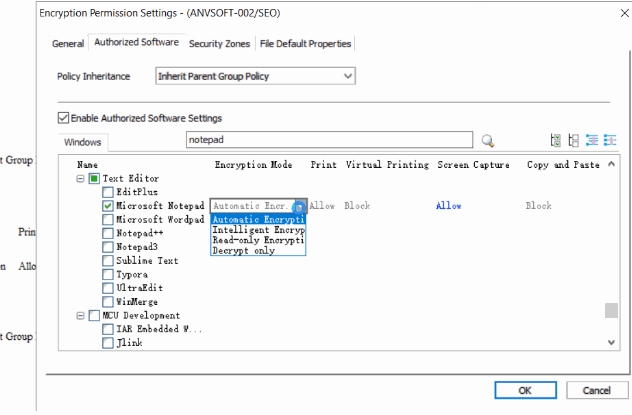Viewport: 632px width, 415px height.
Task: Check the Typora checkbox
Action: point(108,274)
